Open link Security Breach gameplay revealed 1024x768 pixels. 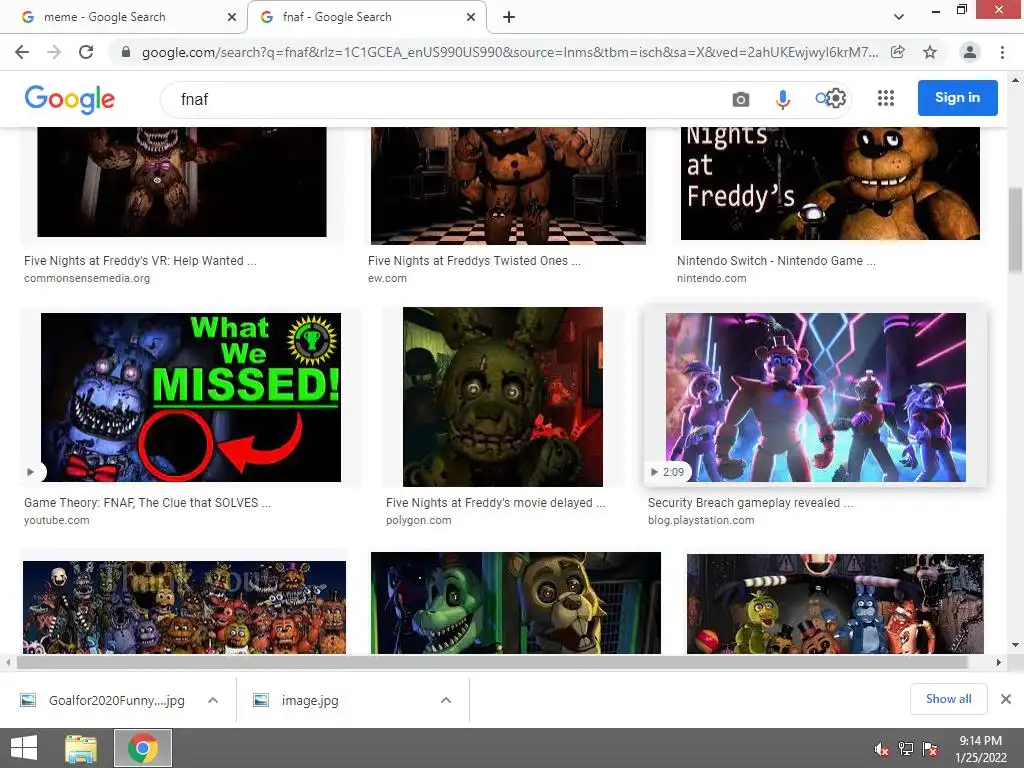coord(750,503)
